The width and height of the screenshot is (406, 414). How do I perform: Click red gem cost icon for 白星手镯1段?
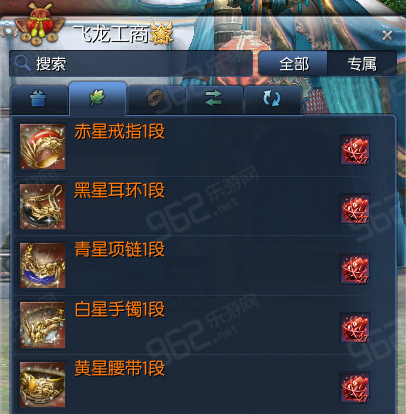tap(355, 328)
